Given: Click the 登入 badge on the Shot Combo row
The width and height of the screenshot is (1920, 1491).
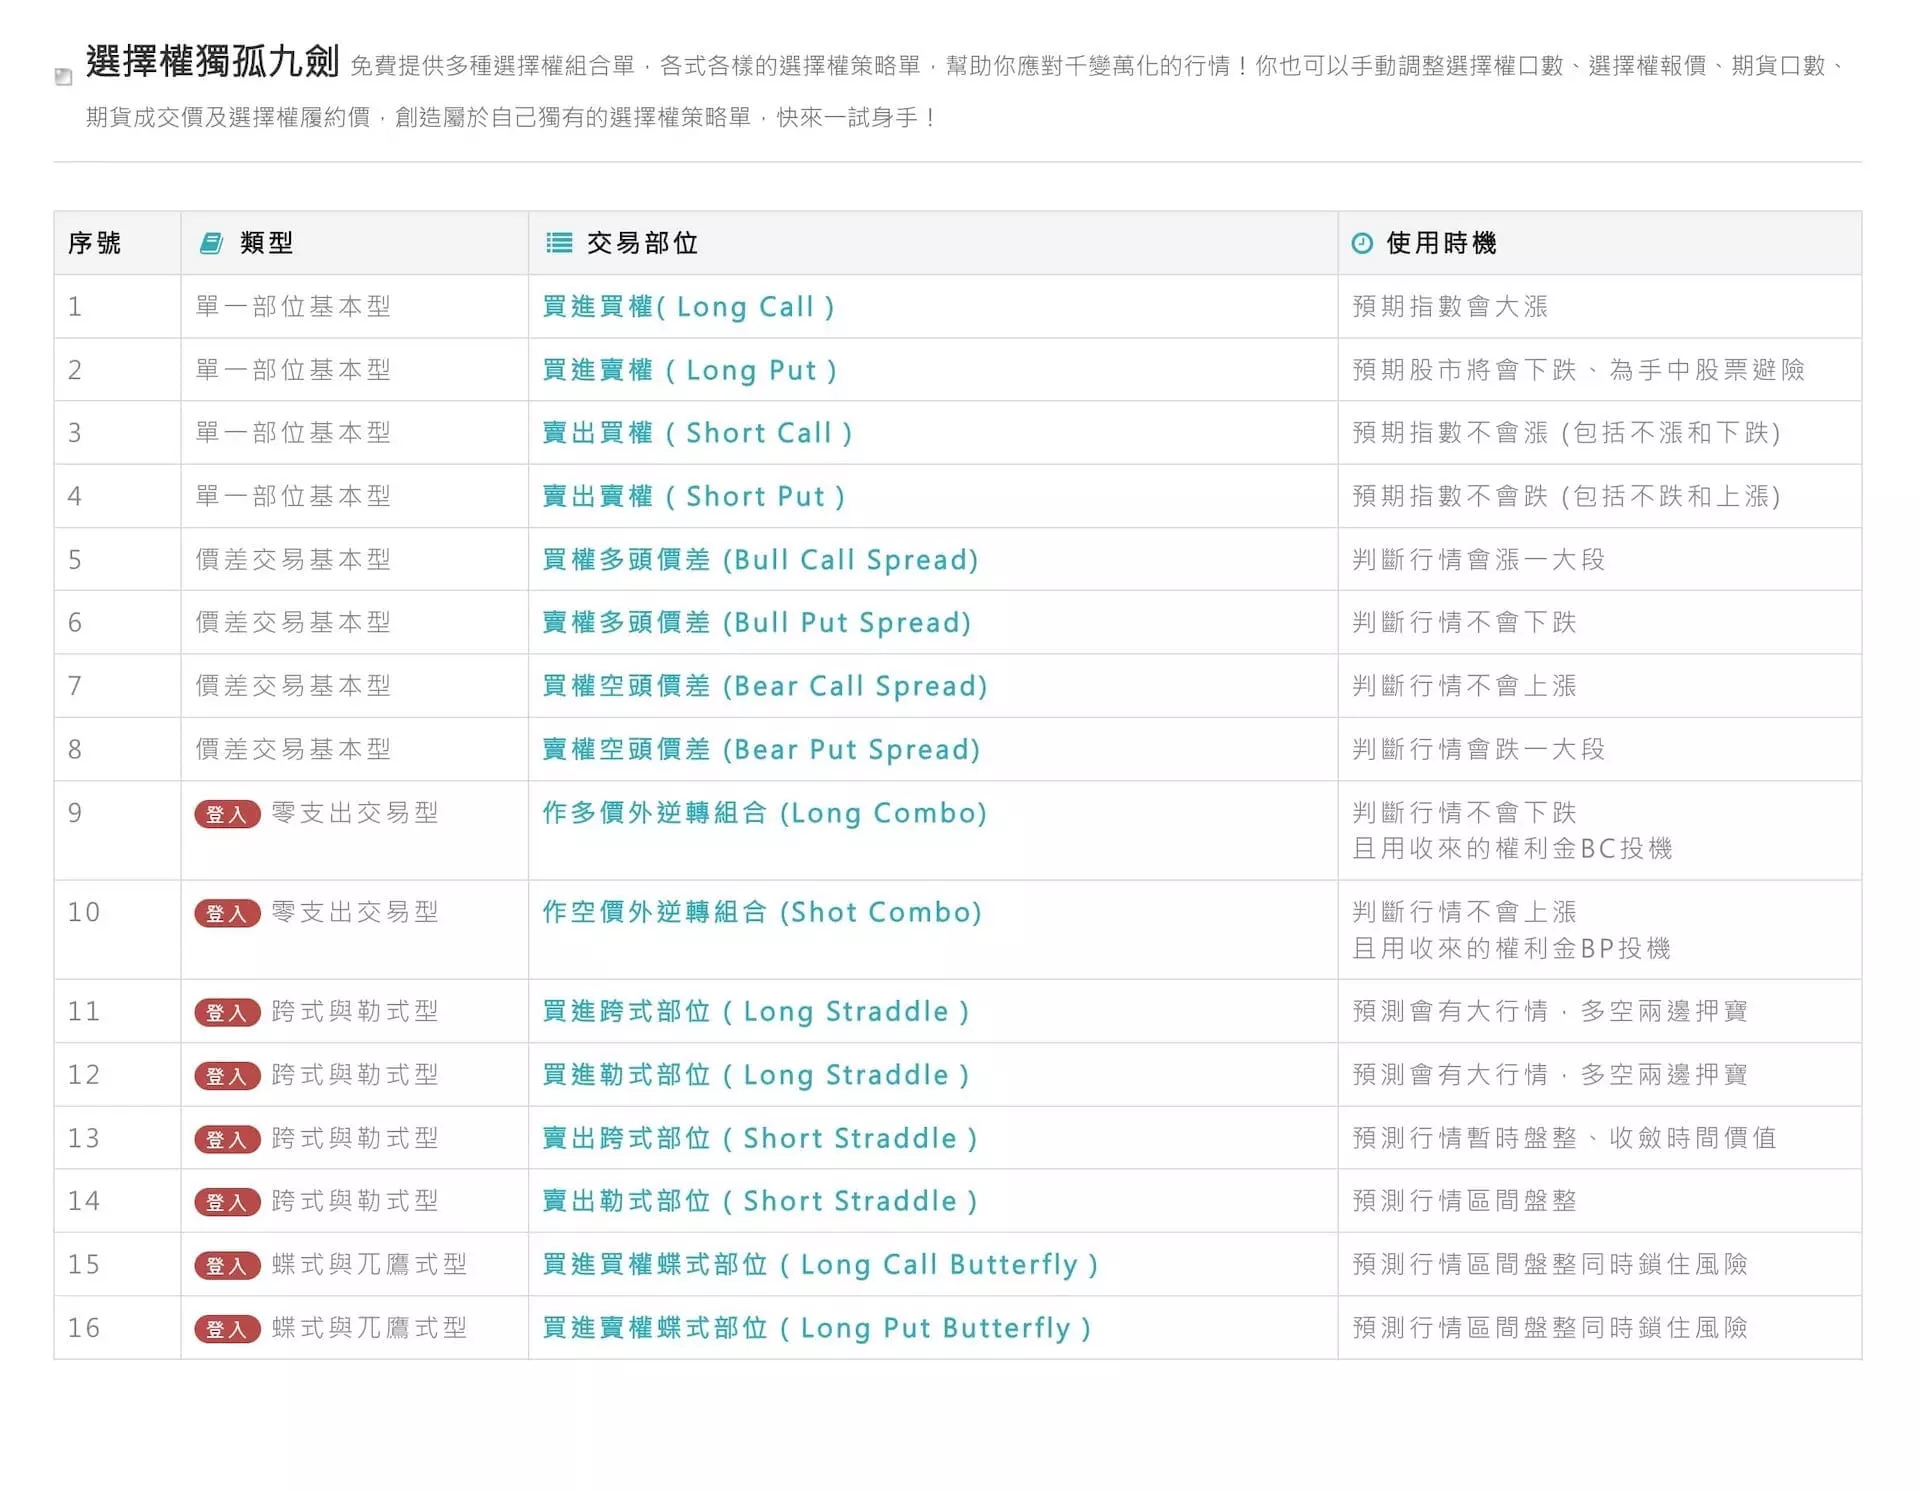Looking at the screenshot, I should 226,913.
